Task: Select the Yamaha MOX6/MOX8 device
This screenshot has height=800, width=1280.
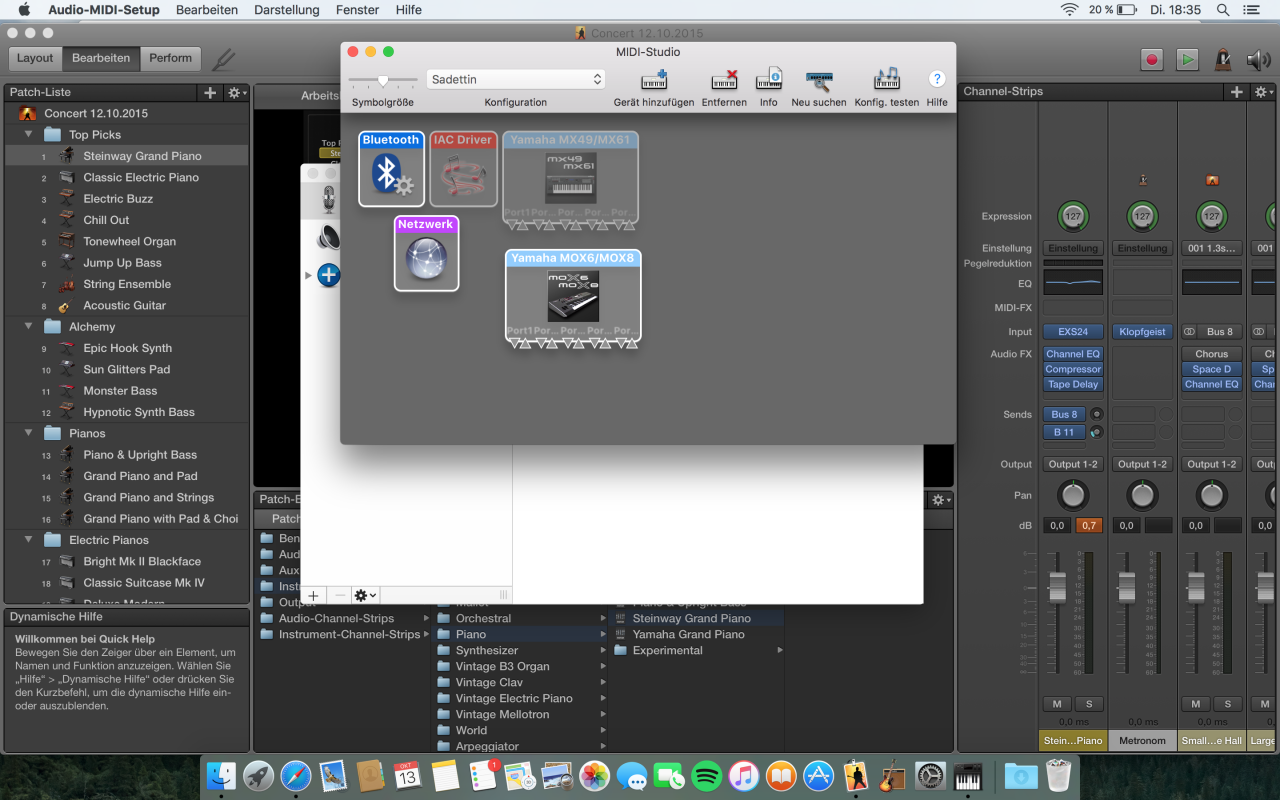Action: tap(573, 297)
